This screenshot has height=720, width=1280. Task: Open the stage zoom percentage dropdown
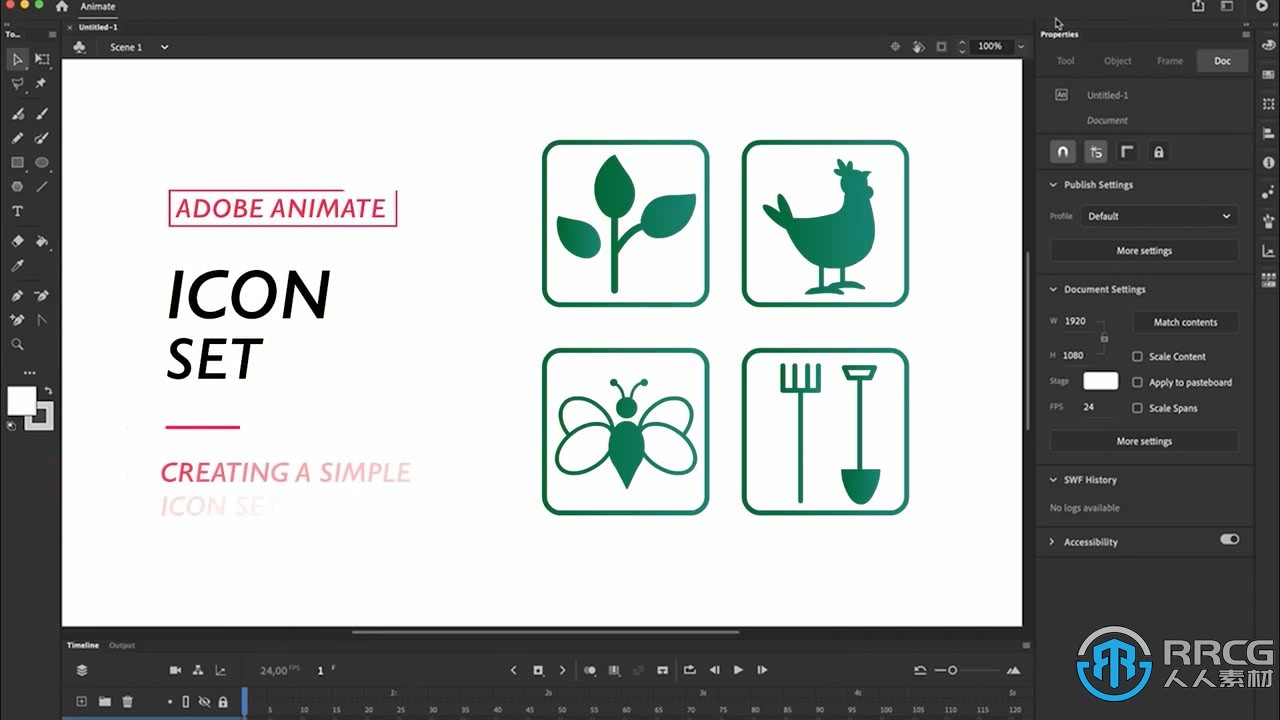1020,46
